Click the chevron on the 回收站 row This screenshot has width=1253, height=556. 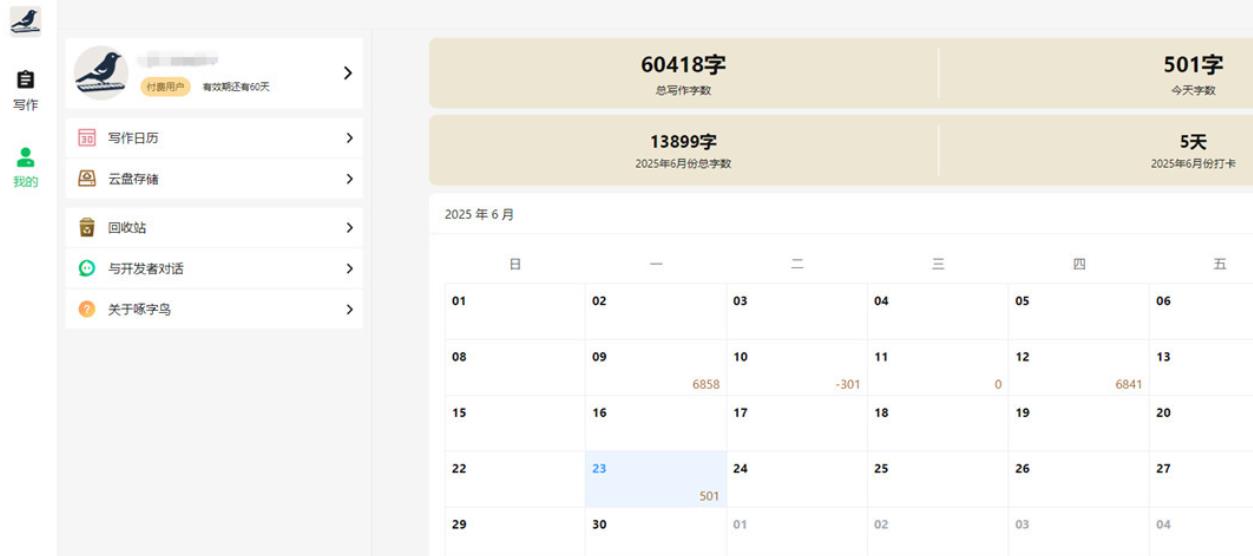(349, 228)
